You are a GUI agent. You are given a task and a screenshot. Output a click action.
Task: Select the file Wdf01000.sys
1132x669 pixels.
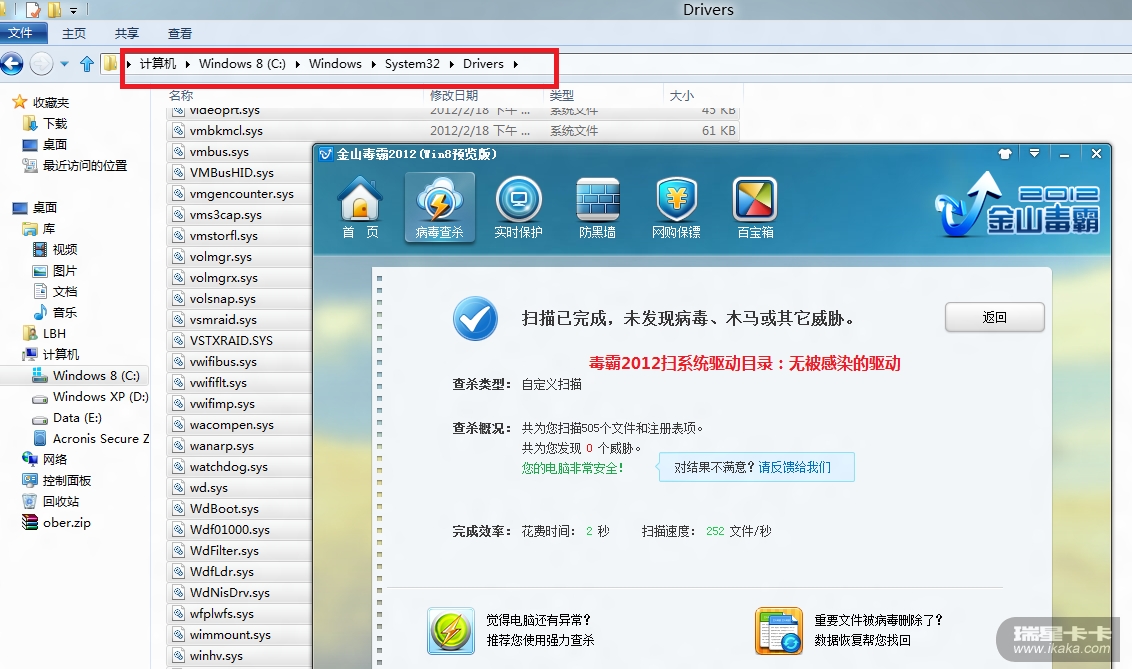tap(230, 529)
